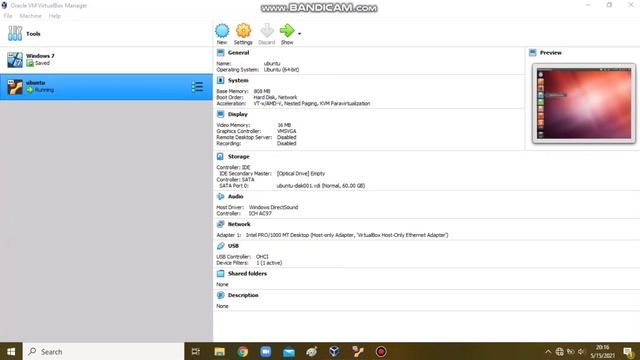Click the Windows 7 VM icon

[15, 60]
